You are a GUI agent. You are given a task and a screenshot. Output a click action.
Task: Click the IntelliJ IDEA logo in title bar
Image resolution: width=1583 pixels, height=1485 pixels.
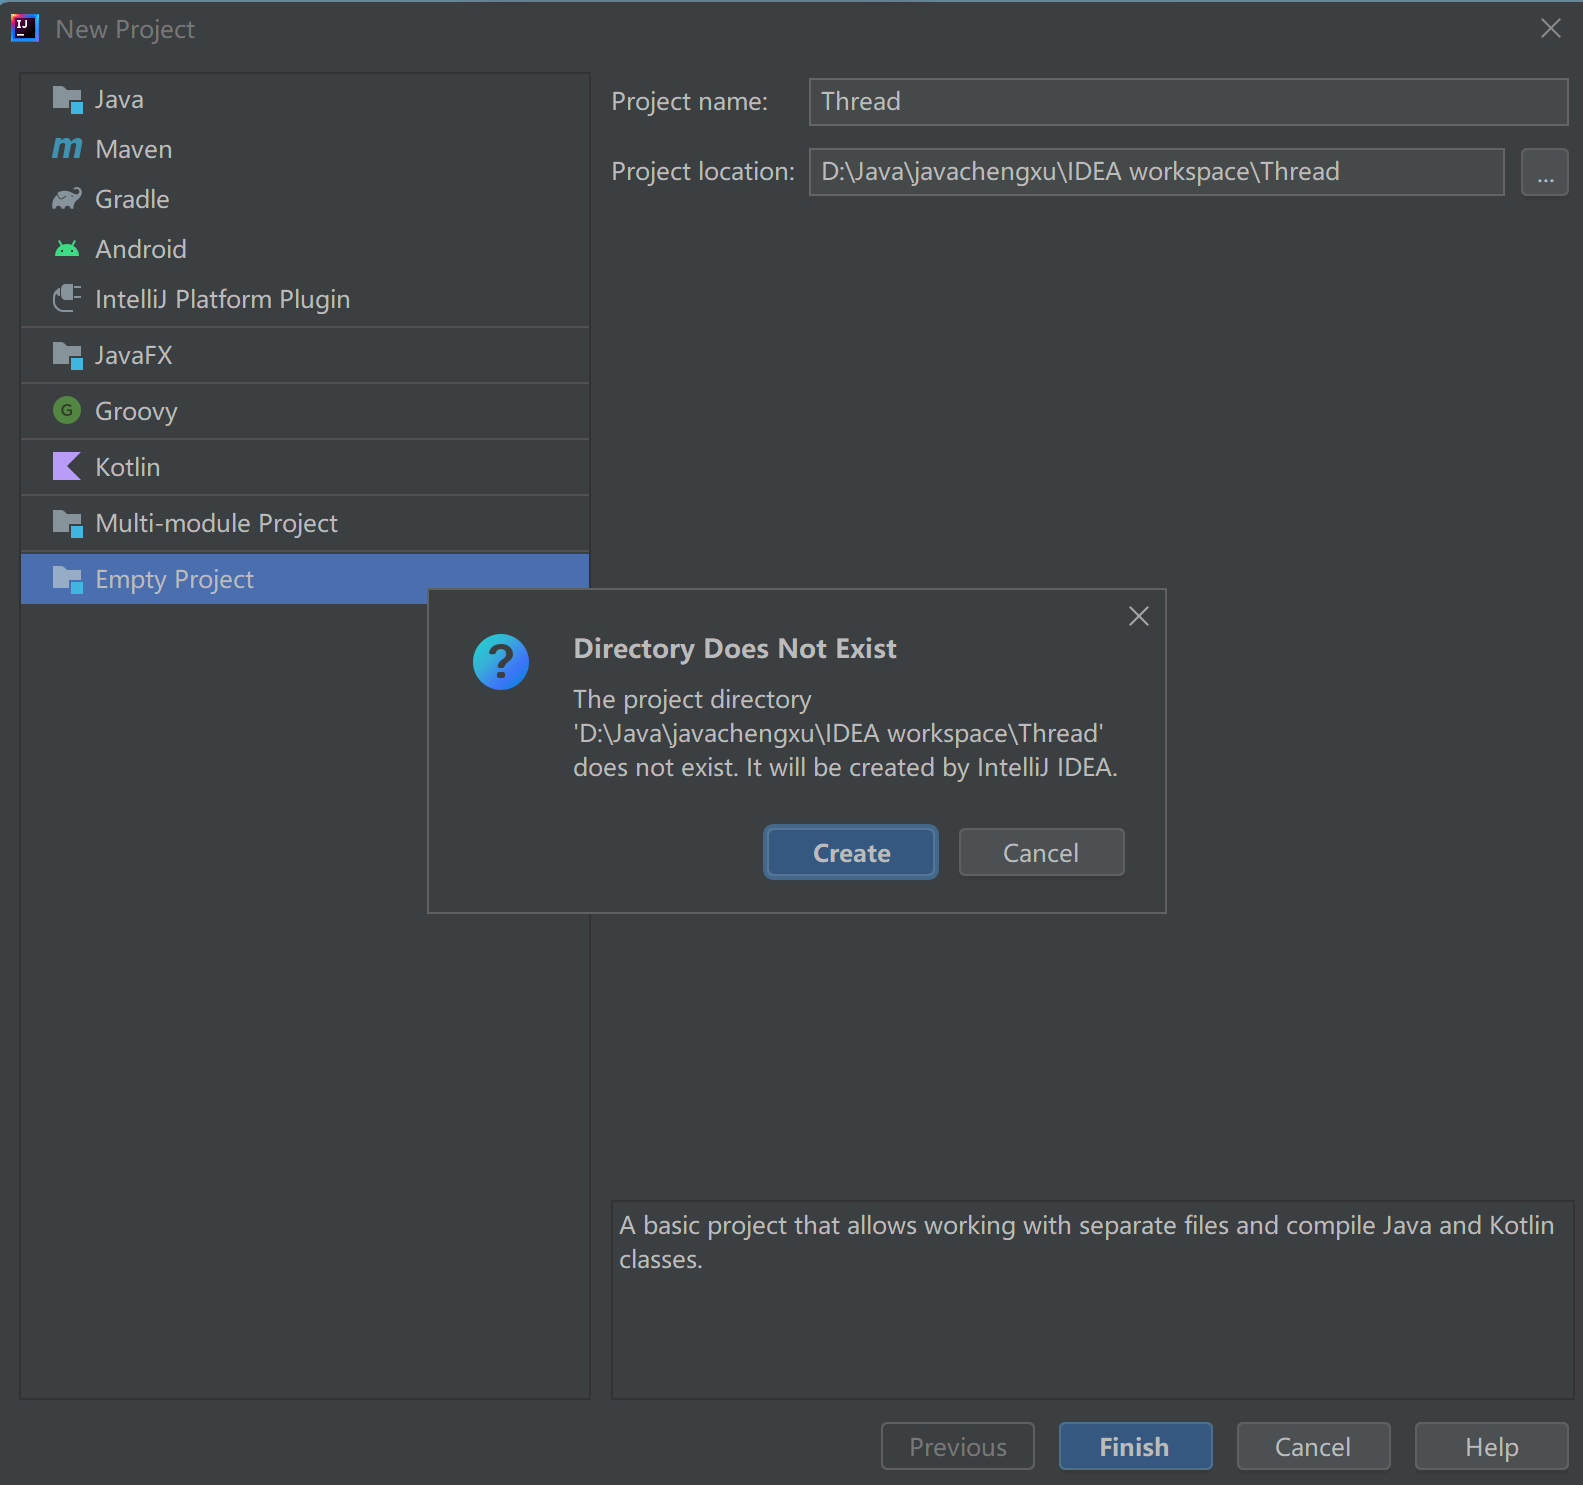[x=24, y=28]
